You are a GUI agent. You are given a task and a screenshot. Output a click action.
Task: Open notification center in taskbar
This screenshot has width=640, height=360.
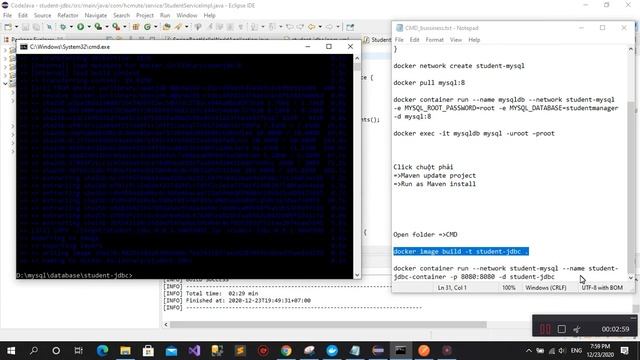click(x=624, y=351)
